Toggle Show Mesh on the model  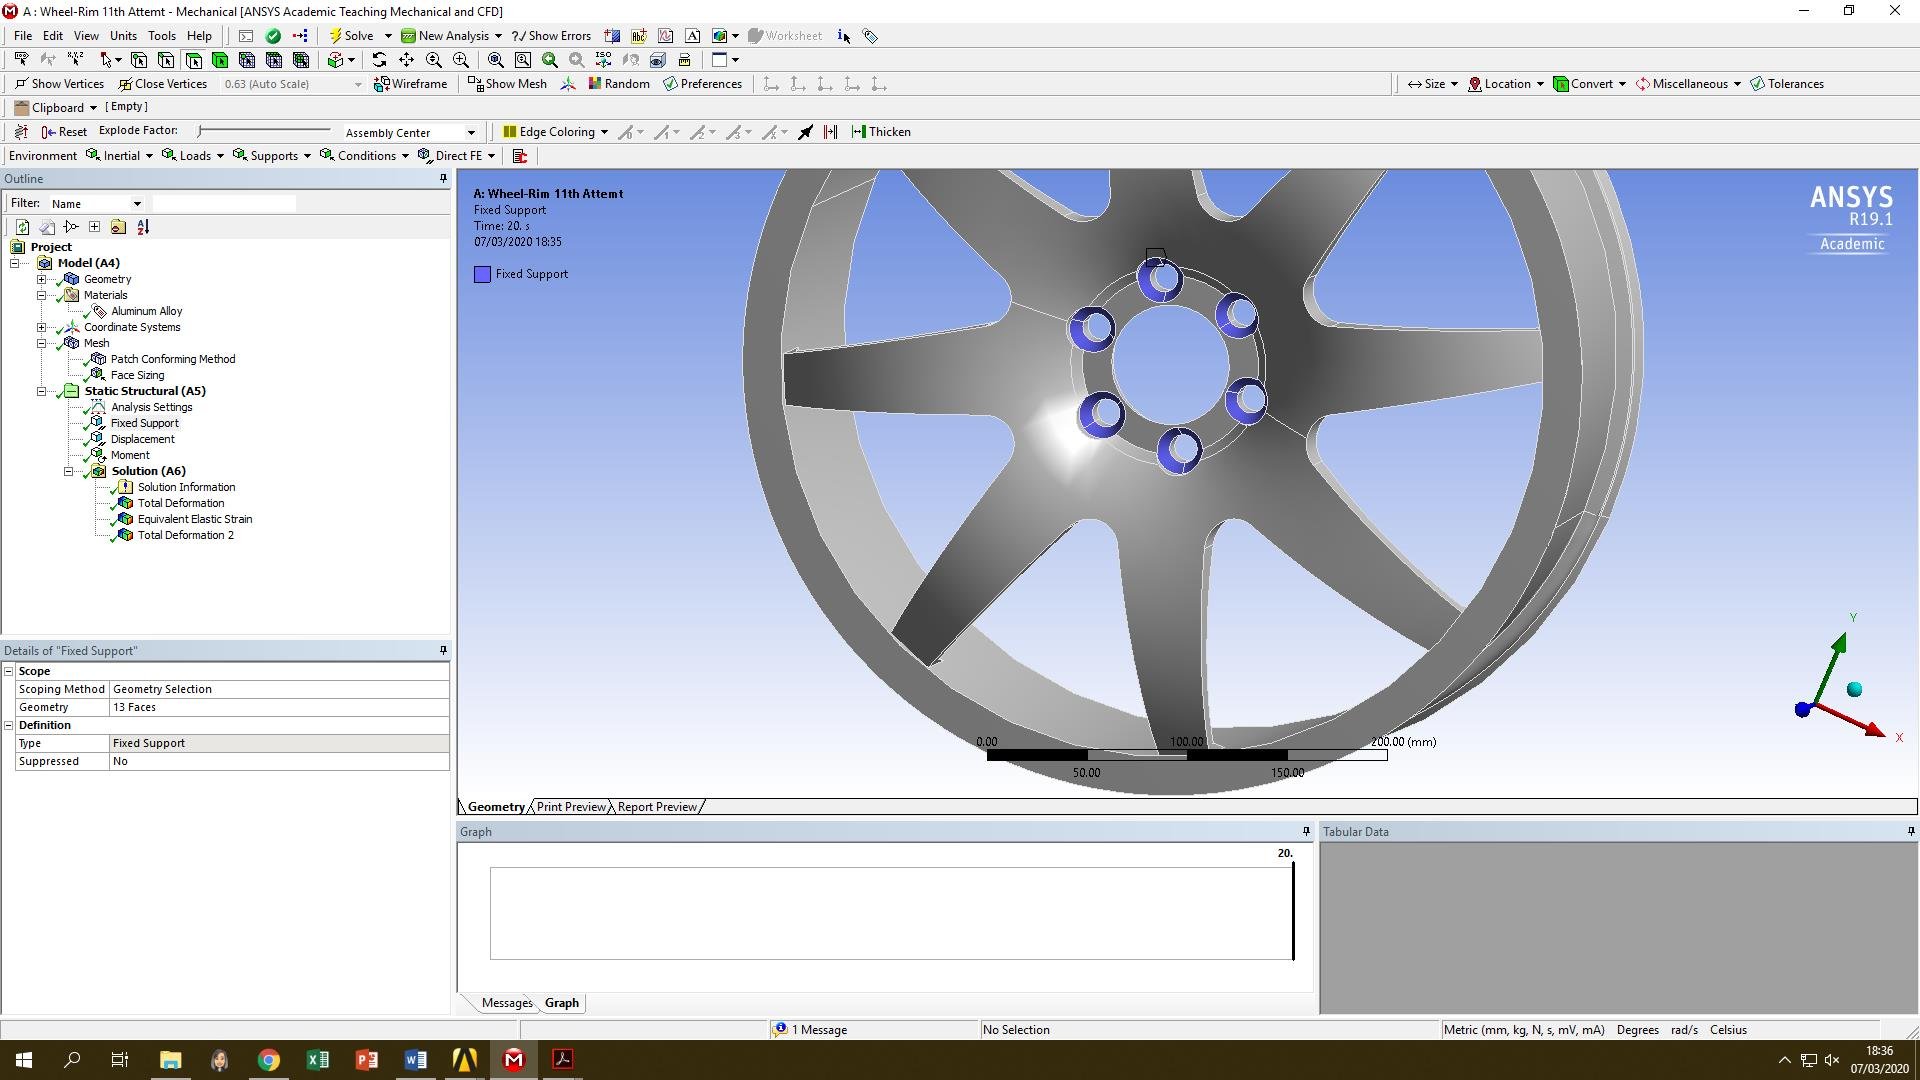coord(507,84)
